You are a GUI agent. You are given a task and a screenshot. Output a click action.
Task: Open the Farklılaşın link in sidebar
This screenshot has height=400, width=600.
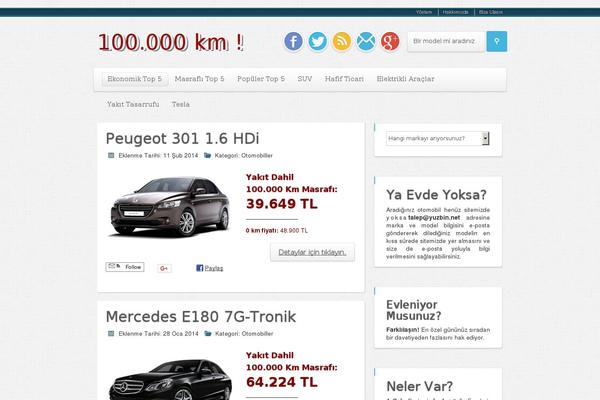(403, 330)
